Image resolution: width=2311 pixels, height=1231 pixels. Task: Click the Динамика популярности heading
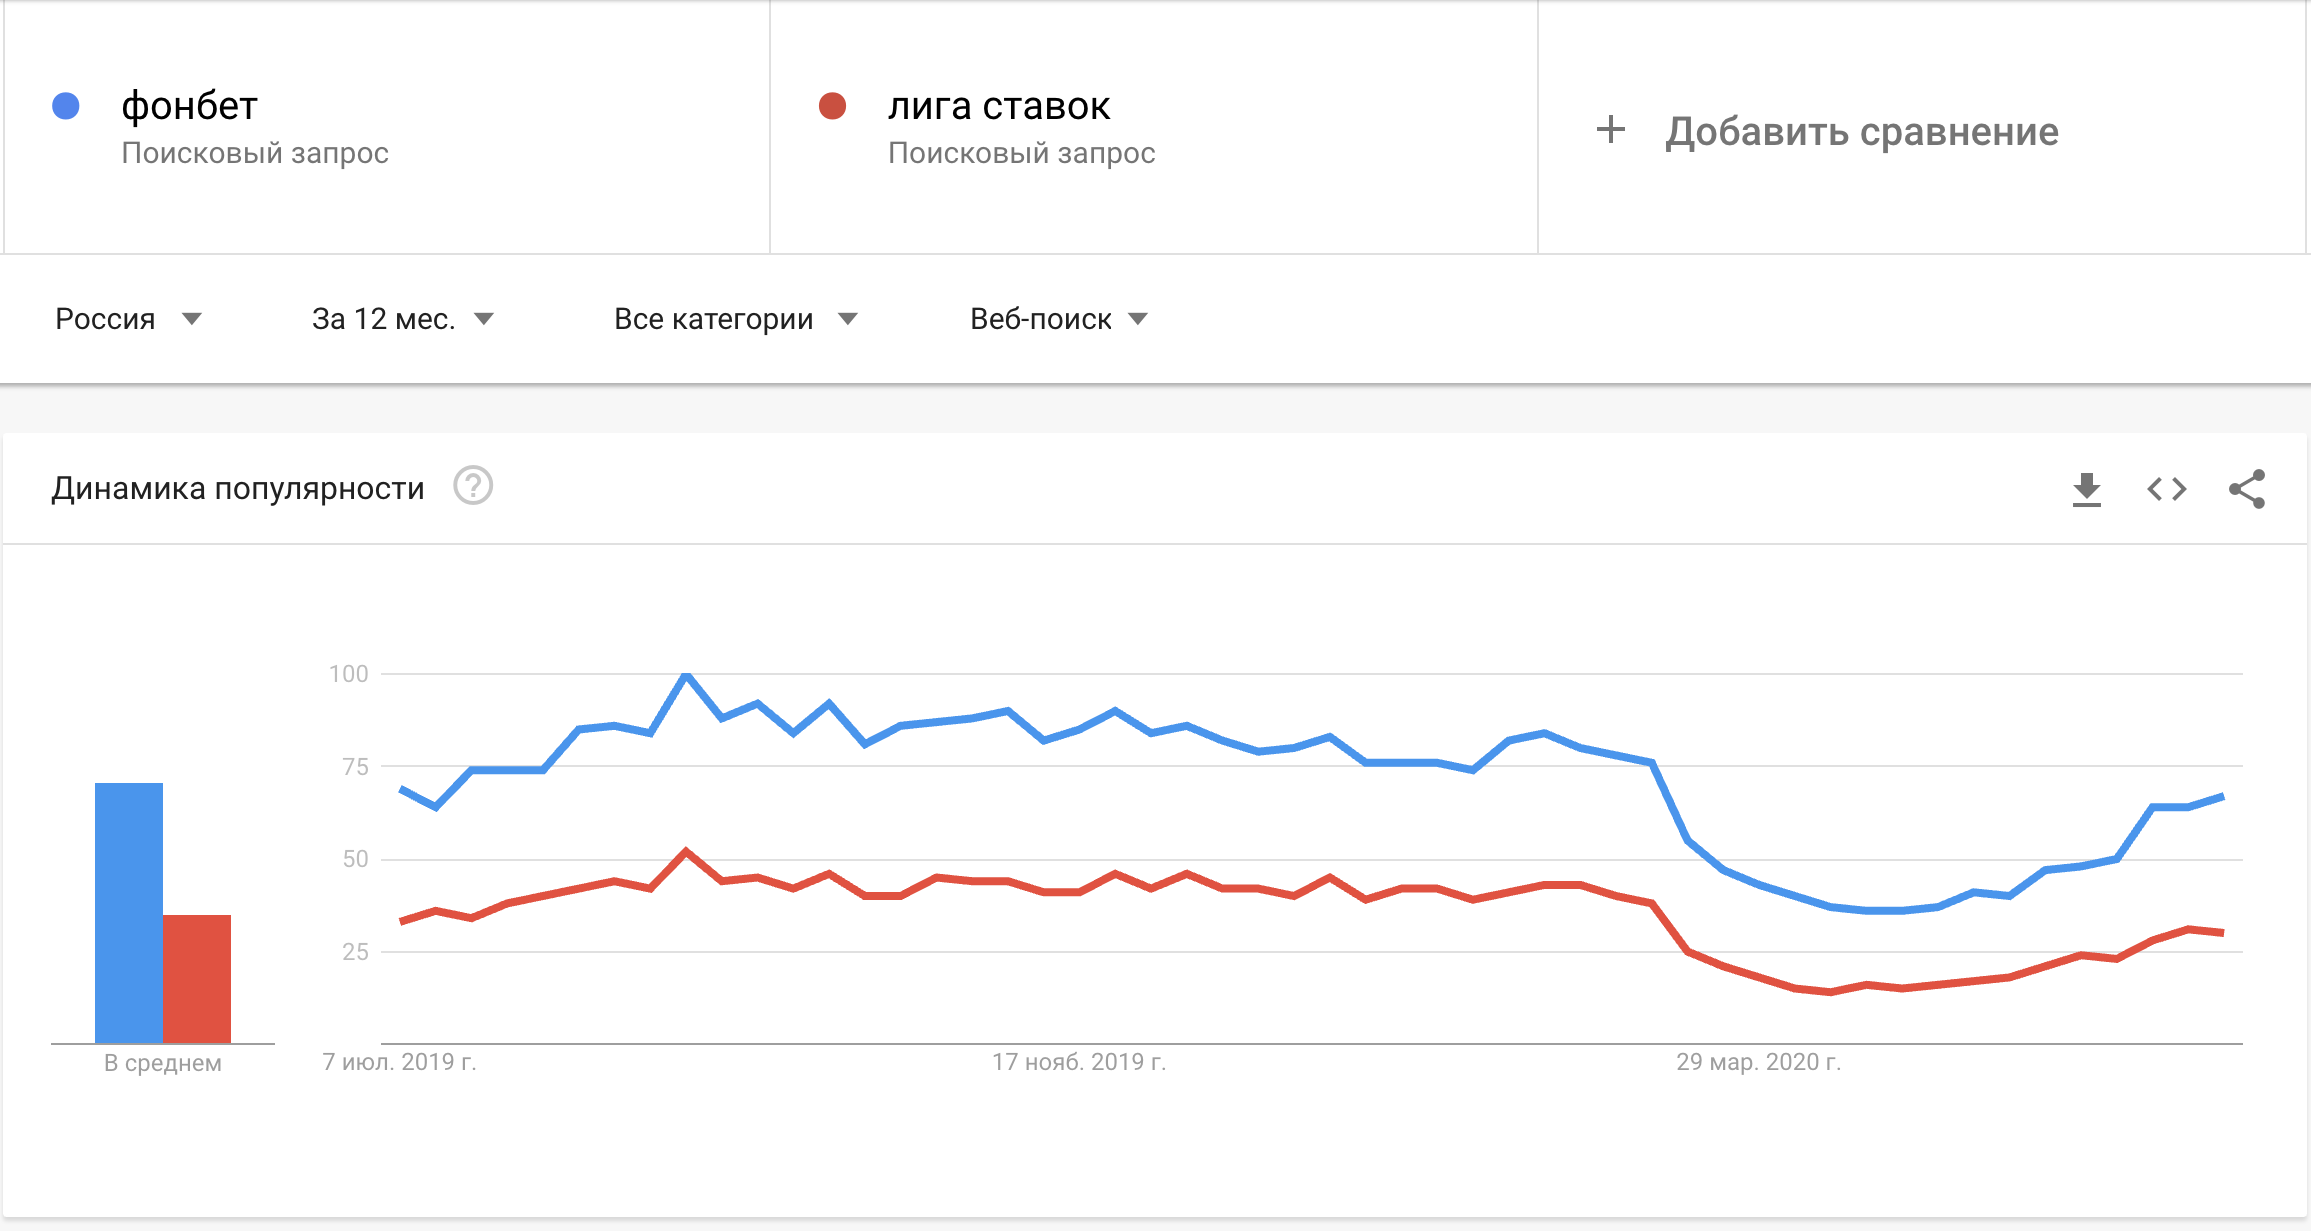click(x=238, y=488)
